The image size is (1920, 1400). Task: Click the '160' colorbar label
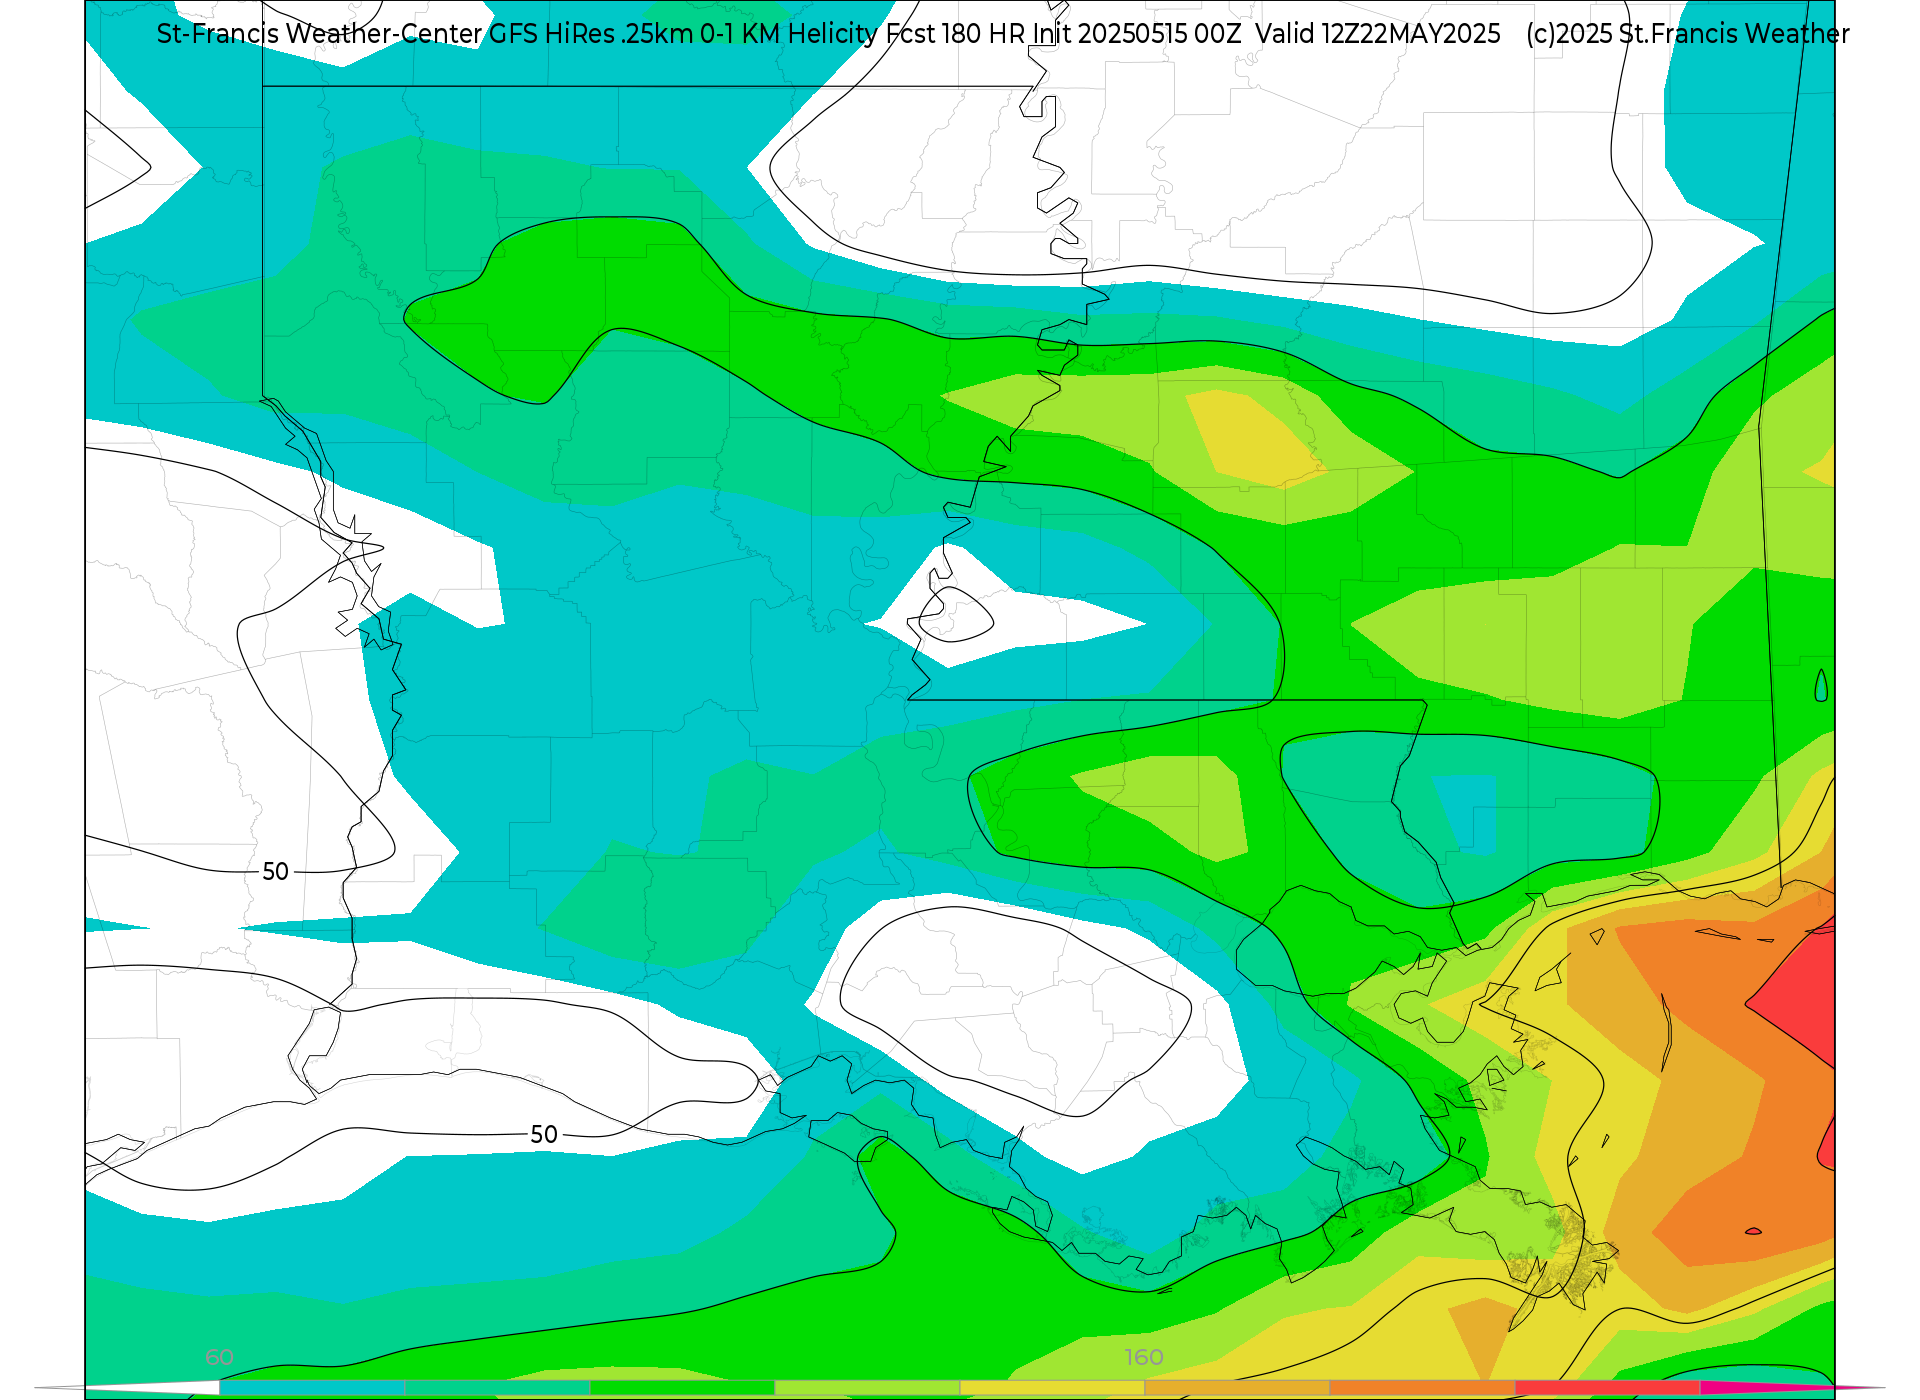[x=1144, y=1358]
